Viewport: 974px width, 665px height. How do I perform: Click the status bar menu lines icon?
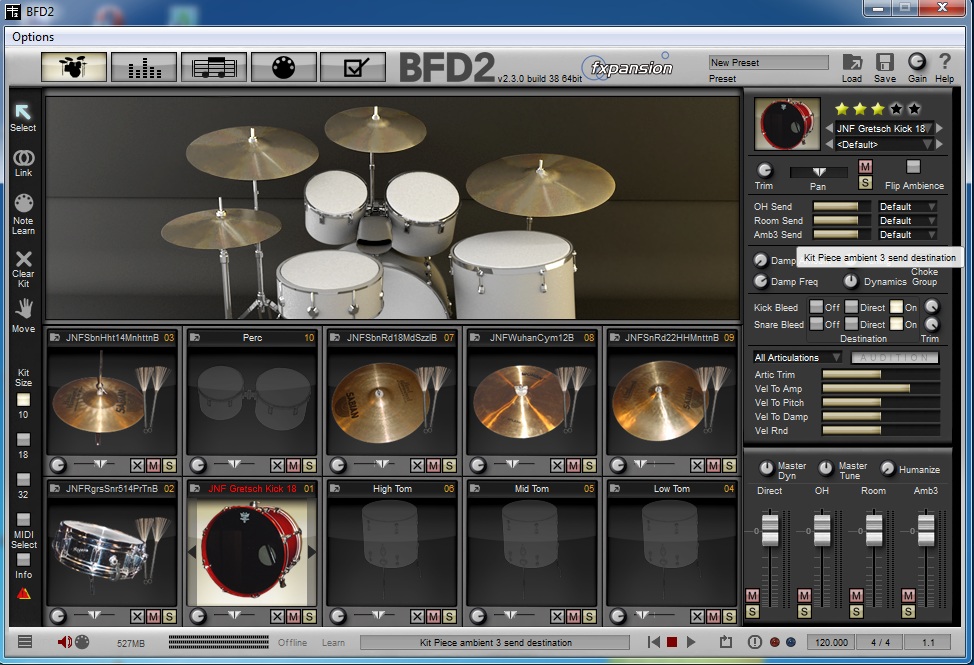click(25, 642)
